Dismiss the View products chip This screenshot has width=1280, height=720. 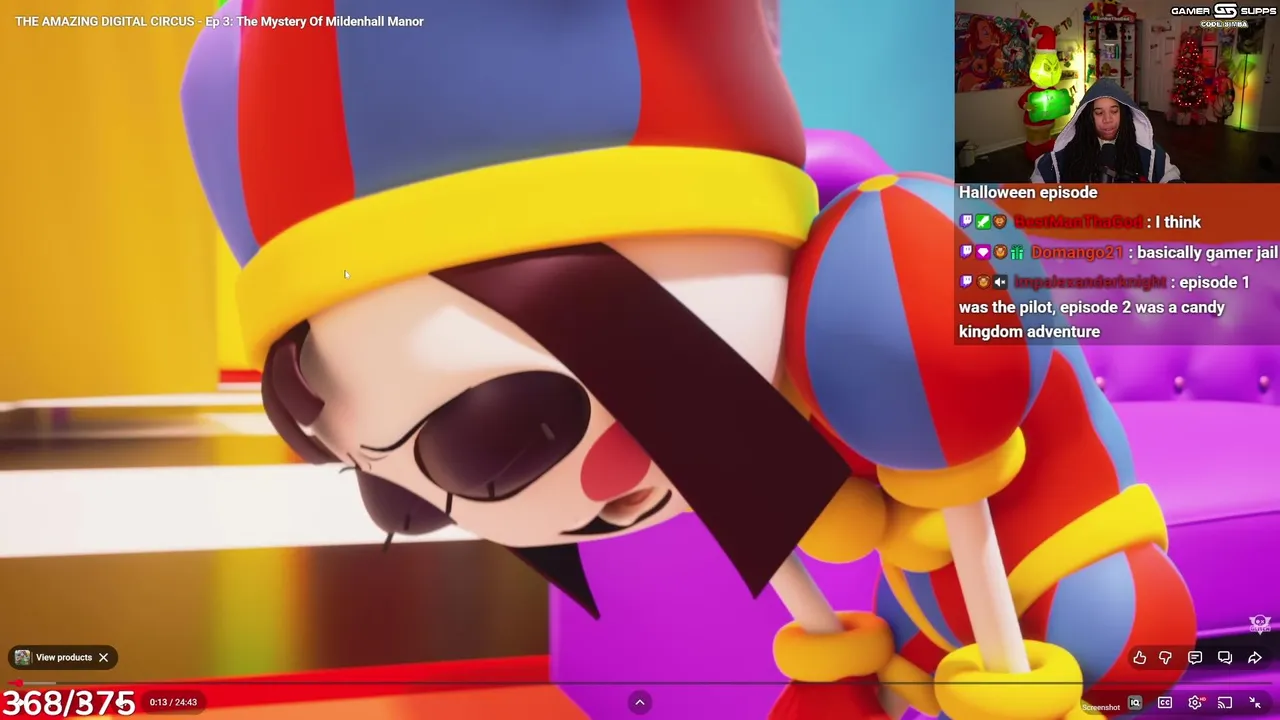(103, 657)
